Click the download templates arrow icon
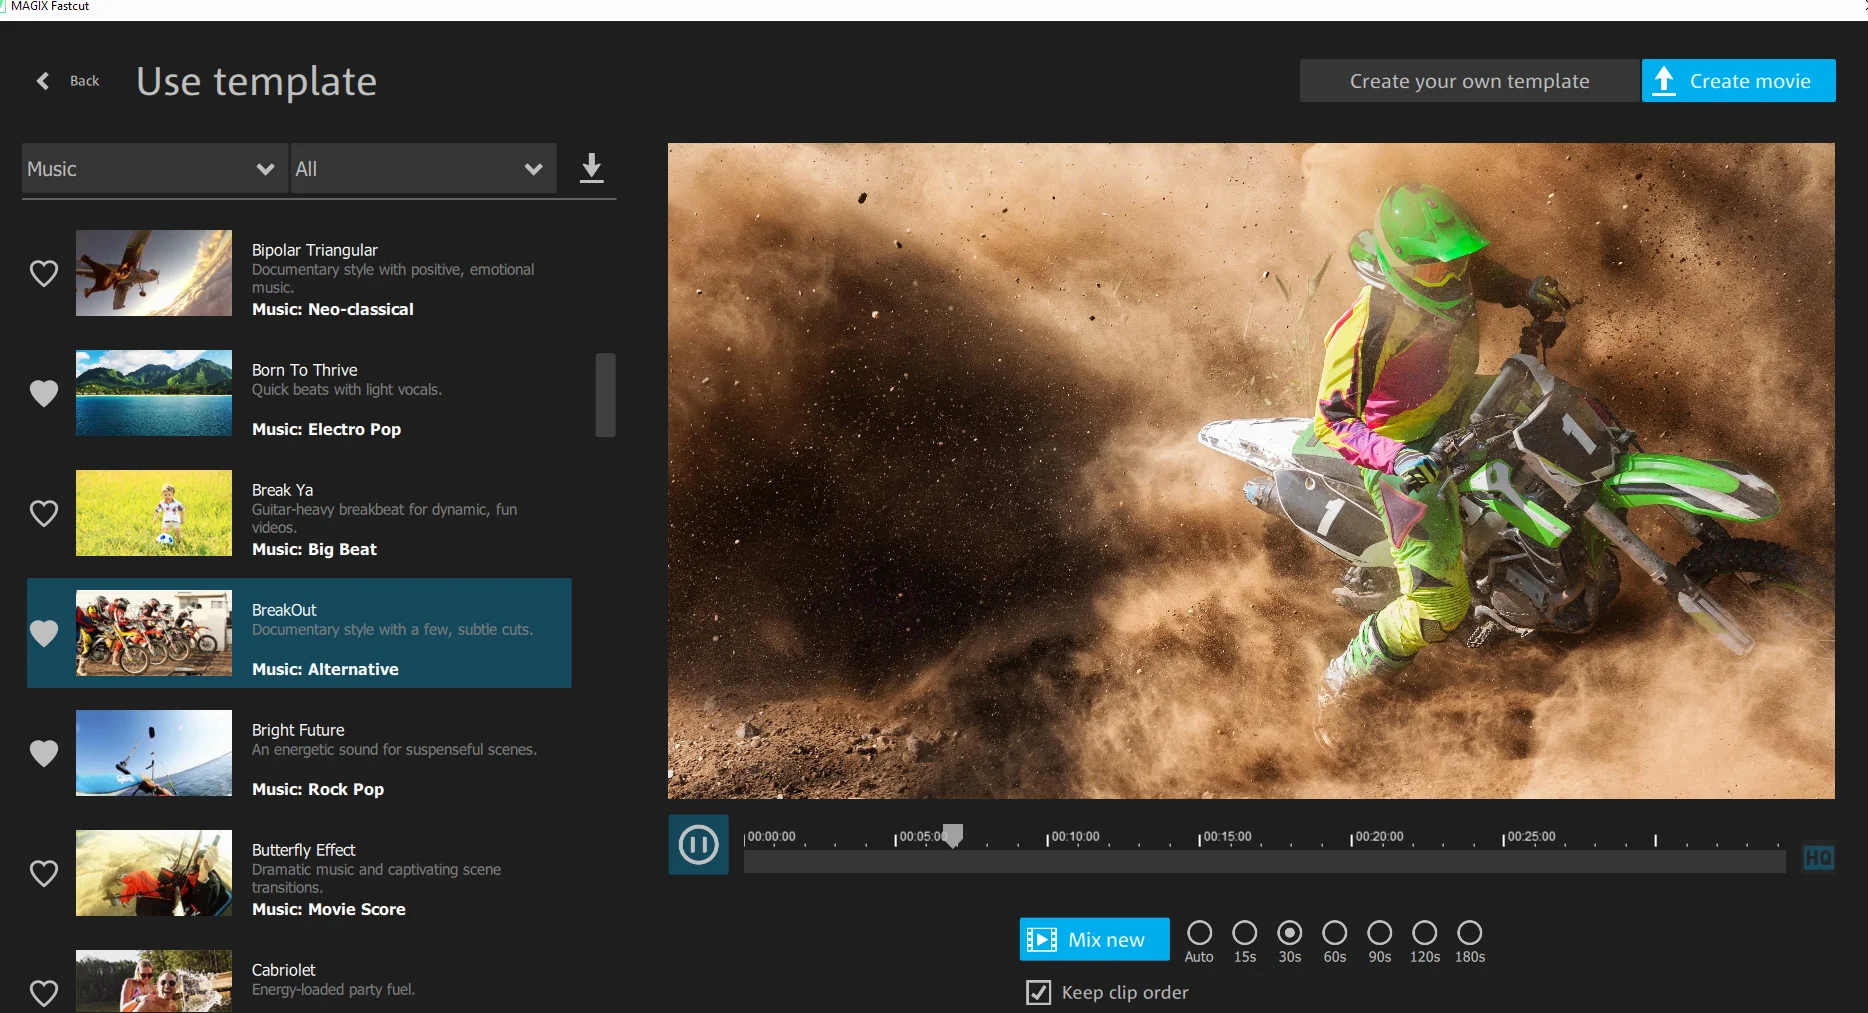This screenshot has height=1013, width=1868. (x=592, y=167)
